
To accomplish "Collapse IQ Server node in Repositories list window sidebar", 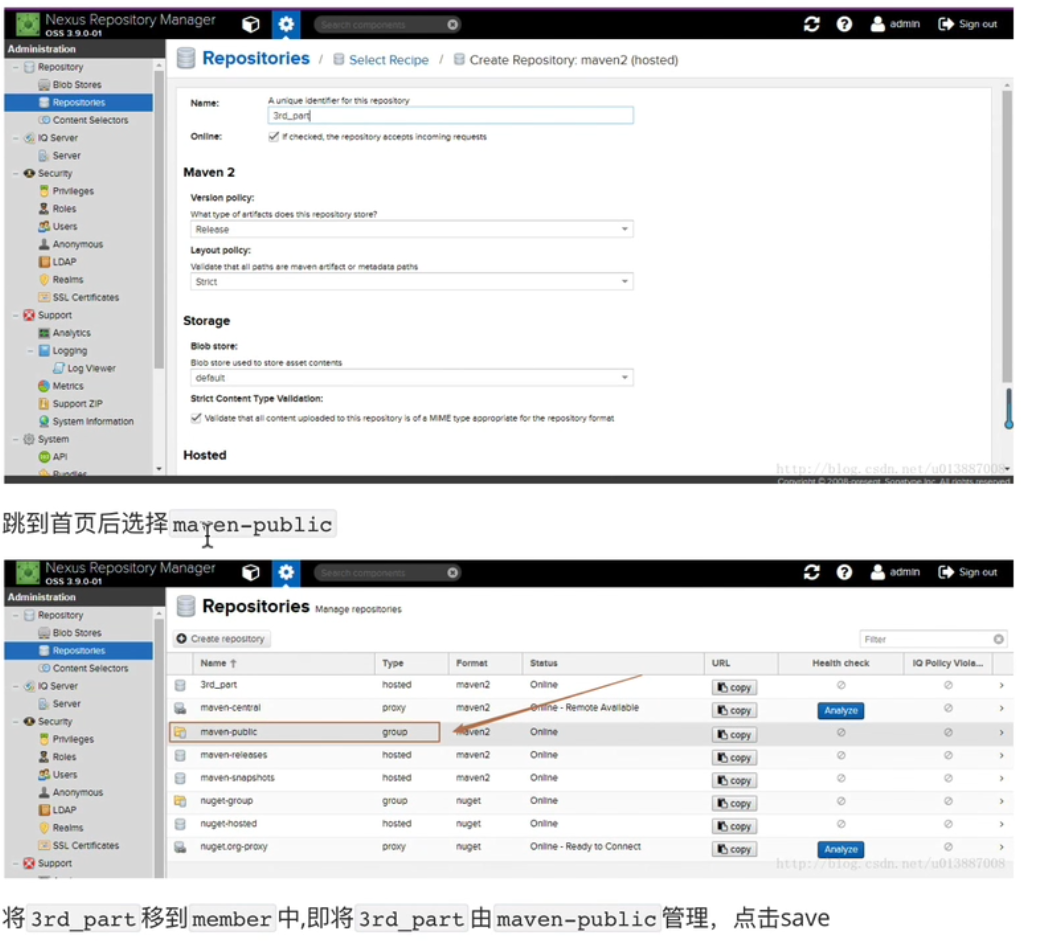I will point(16,686).
